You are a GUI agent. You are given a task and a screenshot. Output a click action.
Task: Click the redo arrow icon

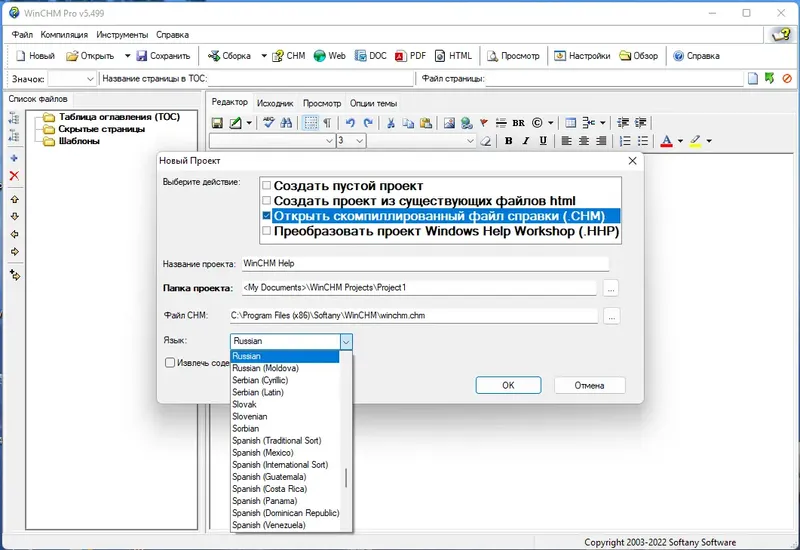coord(368,123)
